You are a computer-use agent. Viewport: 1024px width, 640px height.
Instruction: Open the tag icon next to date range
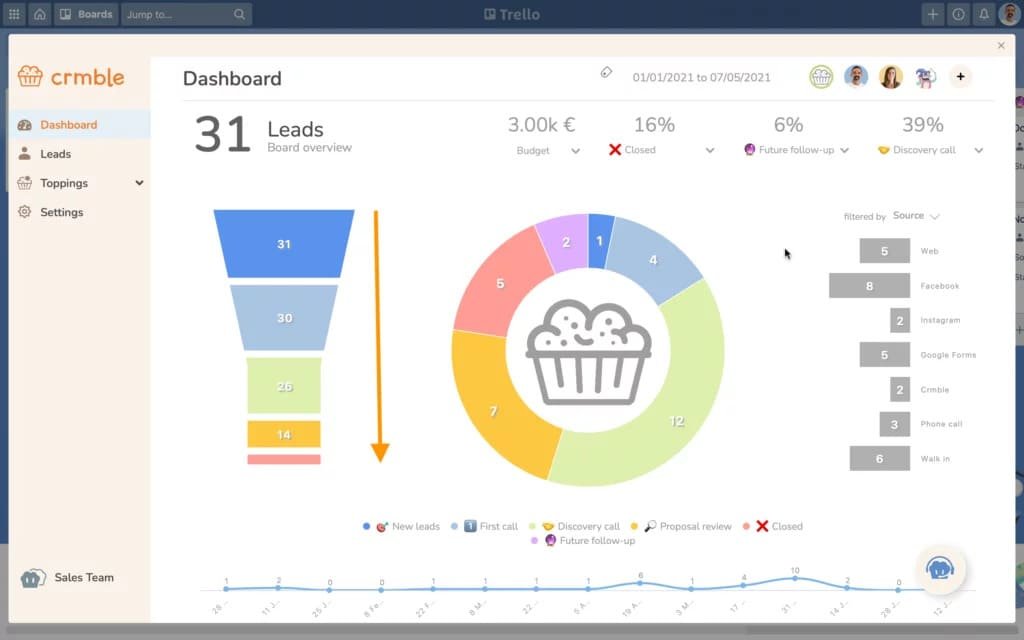(607, 73)
